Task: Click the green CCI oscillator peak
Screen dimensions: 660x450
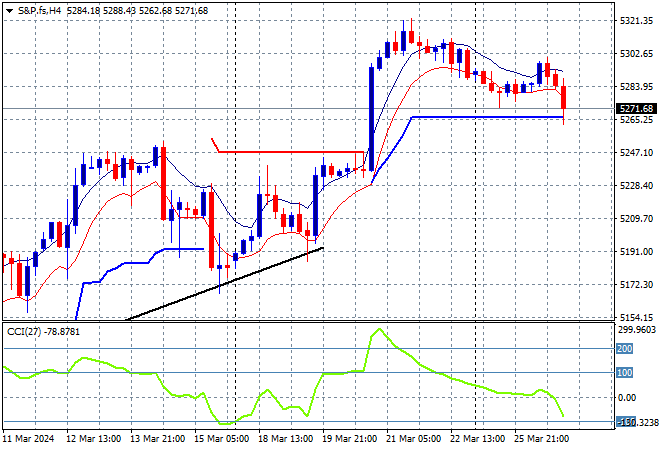Action: pyautogui.click(x=379, y=330)
